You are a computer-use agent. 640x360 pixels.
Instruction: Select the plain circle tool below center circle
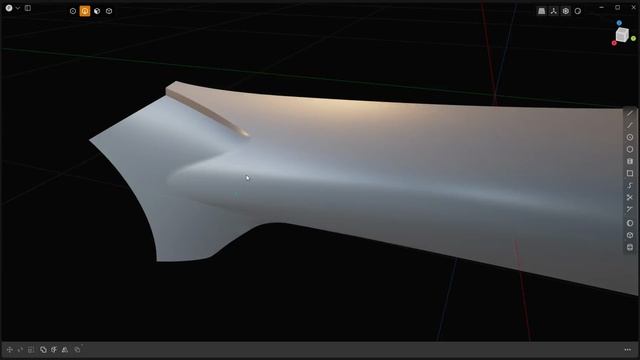point(630,149)
